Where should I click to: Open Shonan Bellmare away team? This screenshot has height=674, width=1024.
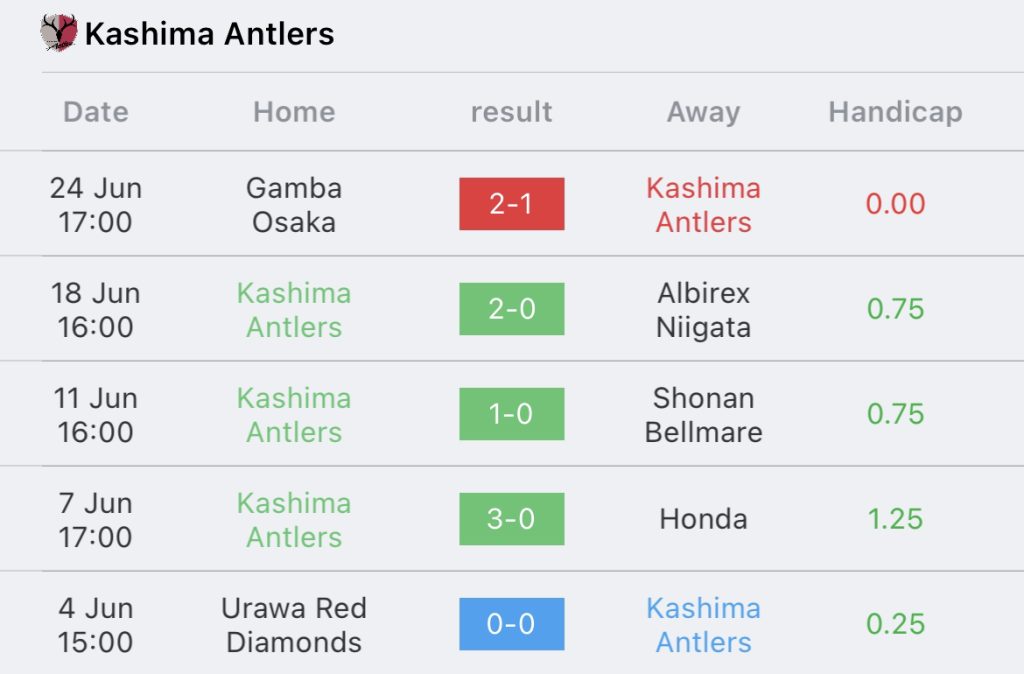703,415
